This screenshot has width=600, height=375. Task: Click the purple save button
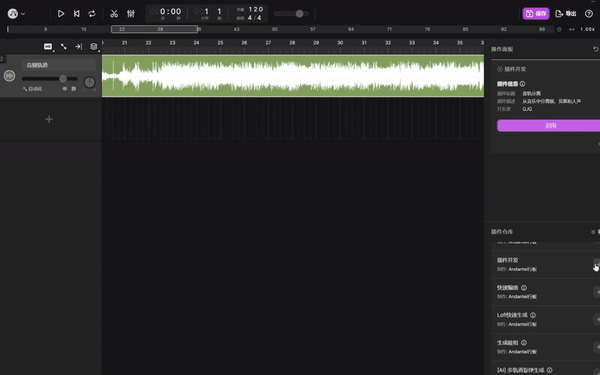pos(536,14)
